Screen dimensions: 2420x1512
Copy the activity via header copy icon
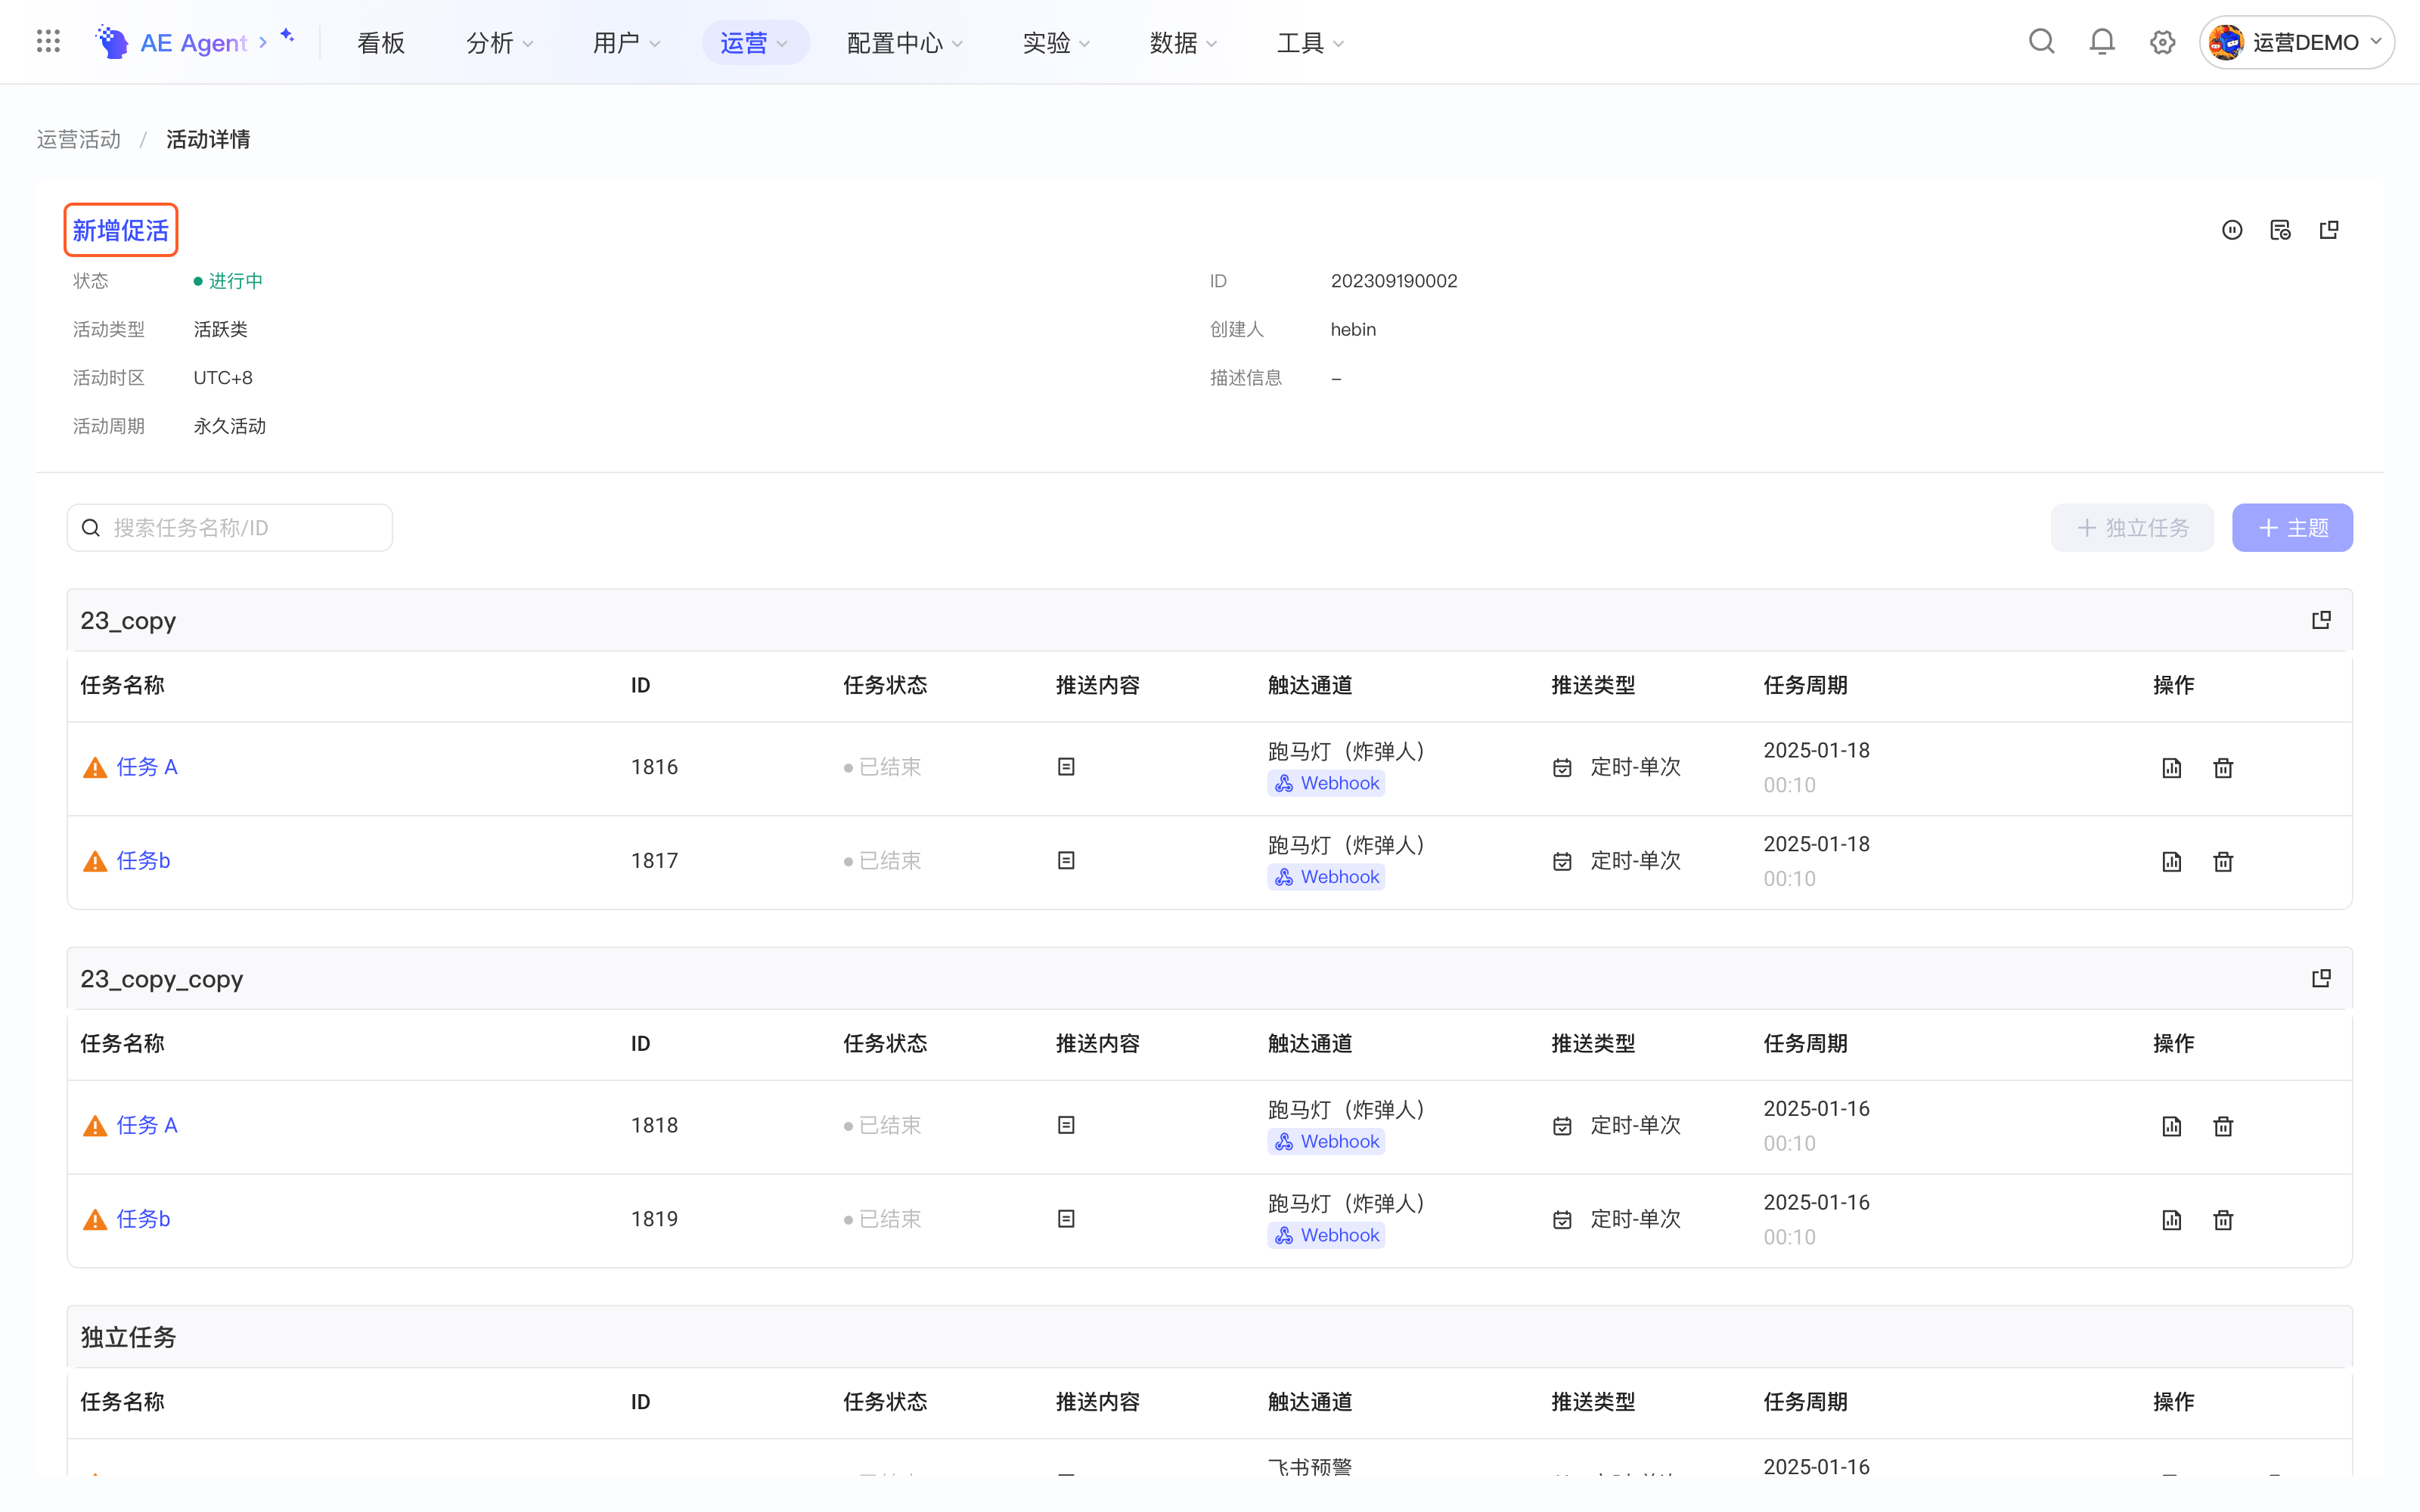click(2329, 230)
